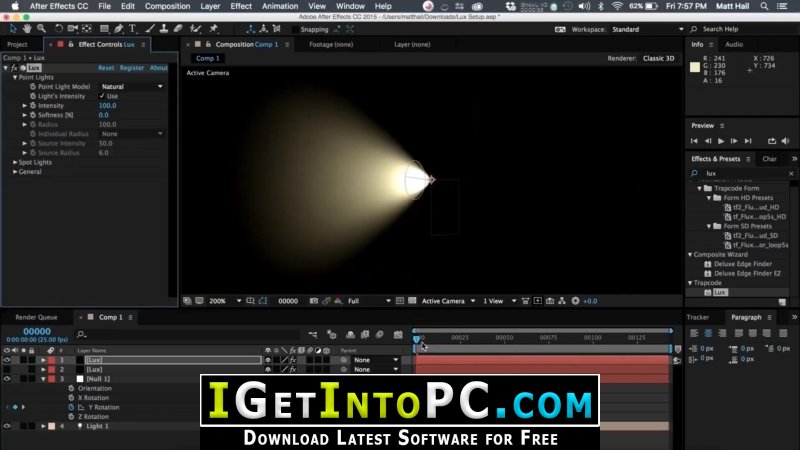This screenshot has width=800, height=450.
Task: Select the Zoom magnifier tool
Action: pyautogui.click(x=41, y=29)
